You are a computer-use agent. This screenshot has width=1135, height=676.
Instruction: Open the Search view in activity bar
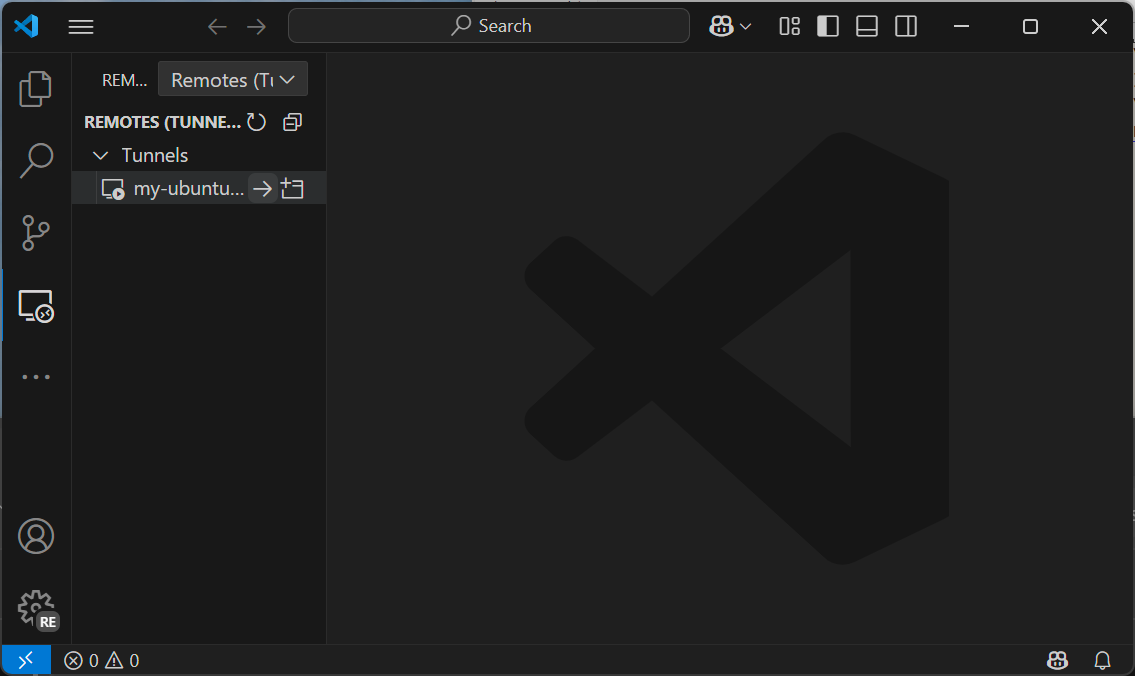(35, 160)
